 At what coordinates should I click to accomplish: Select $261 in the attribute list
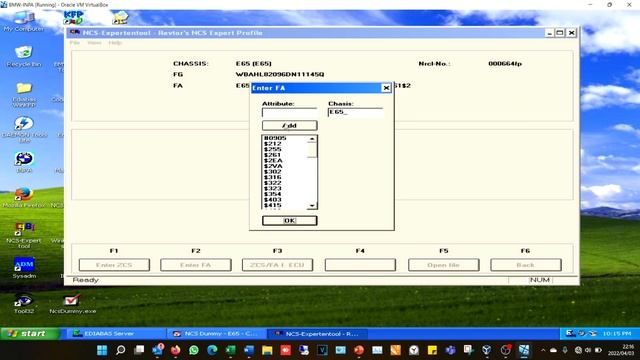coord(273,155)
